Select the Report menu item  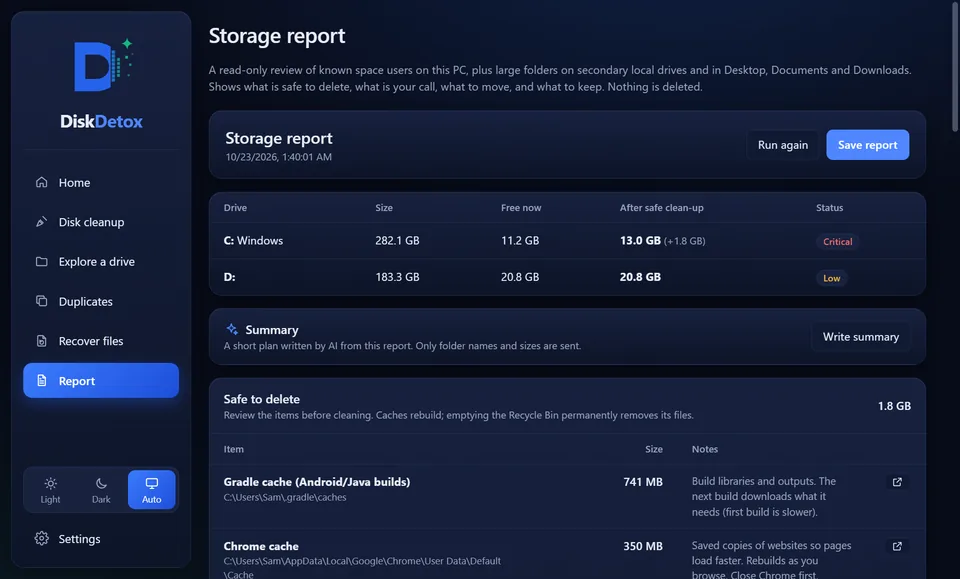(101, 381)
